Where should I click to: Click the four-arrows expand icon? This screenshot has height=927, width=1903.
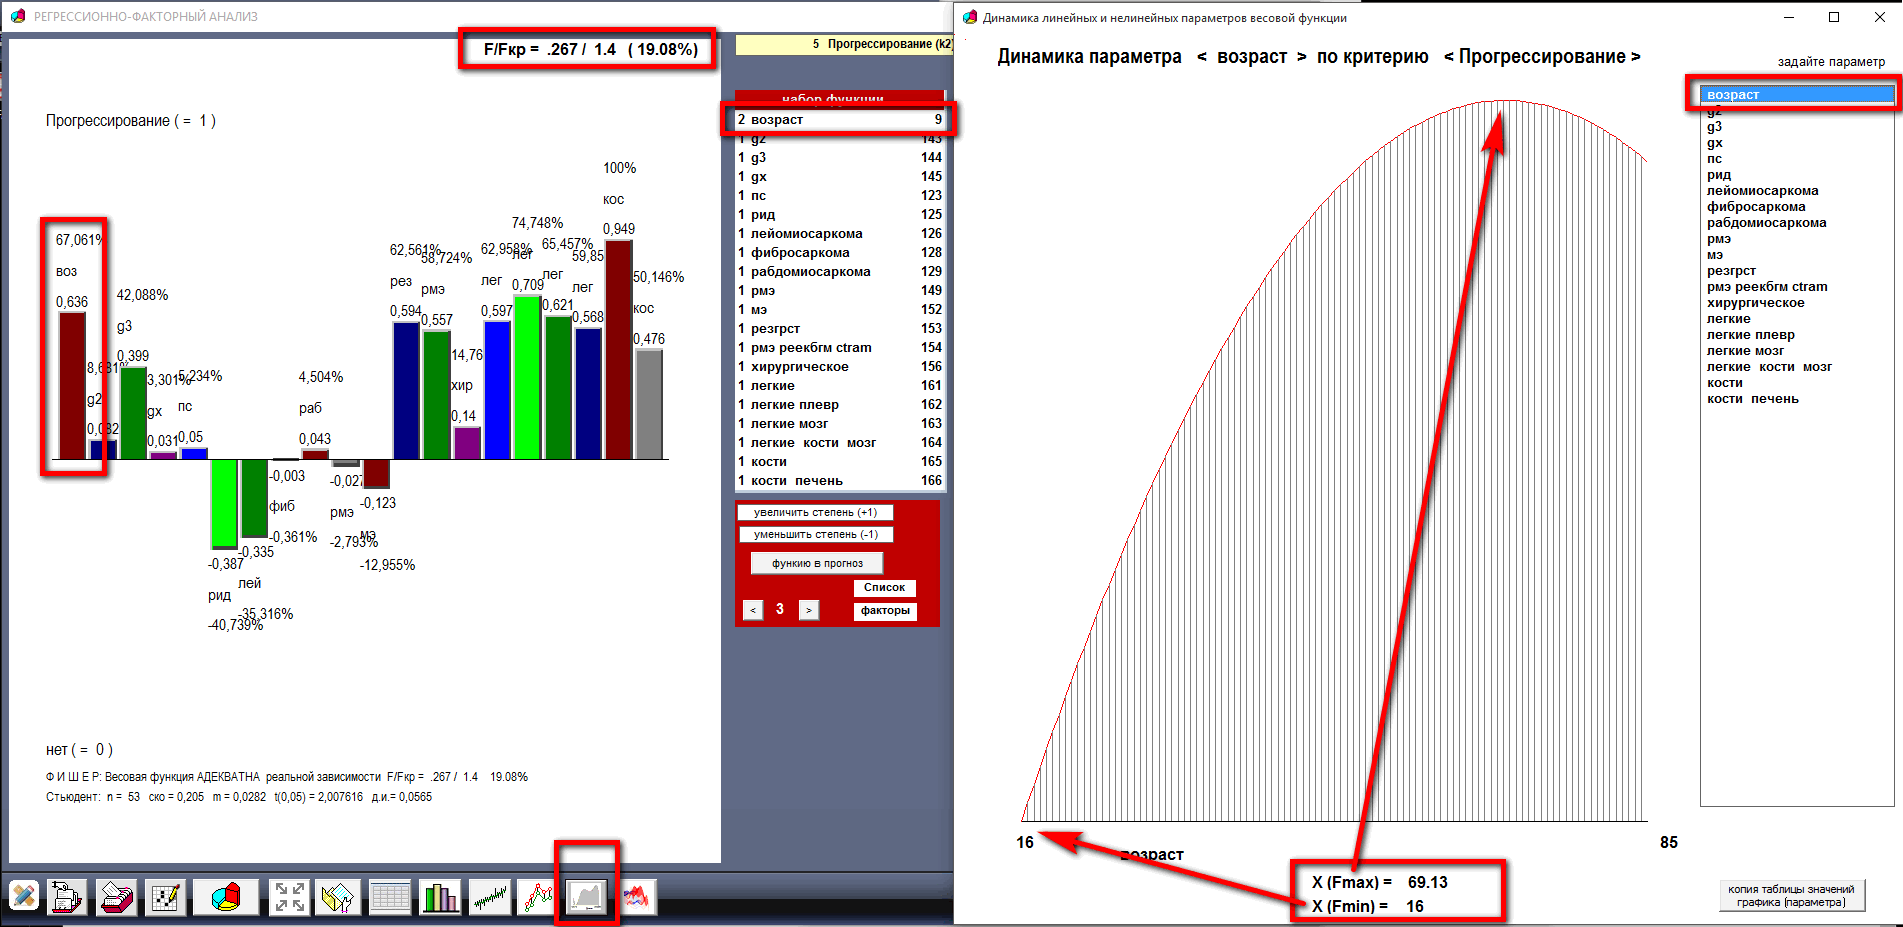289,897
